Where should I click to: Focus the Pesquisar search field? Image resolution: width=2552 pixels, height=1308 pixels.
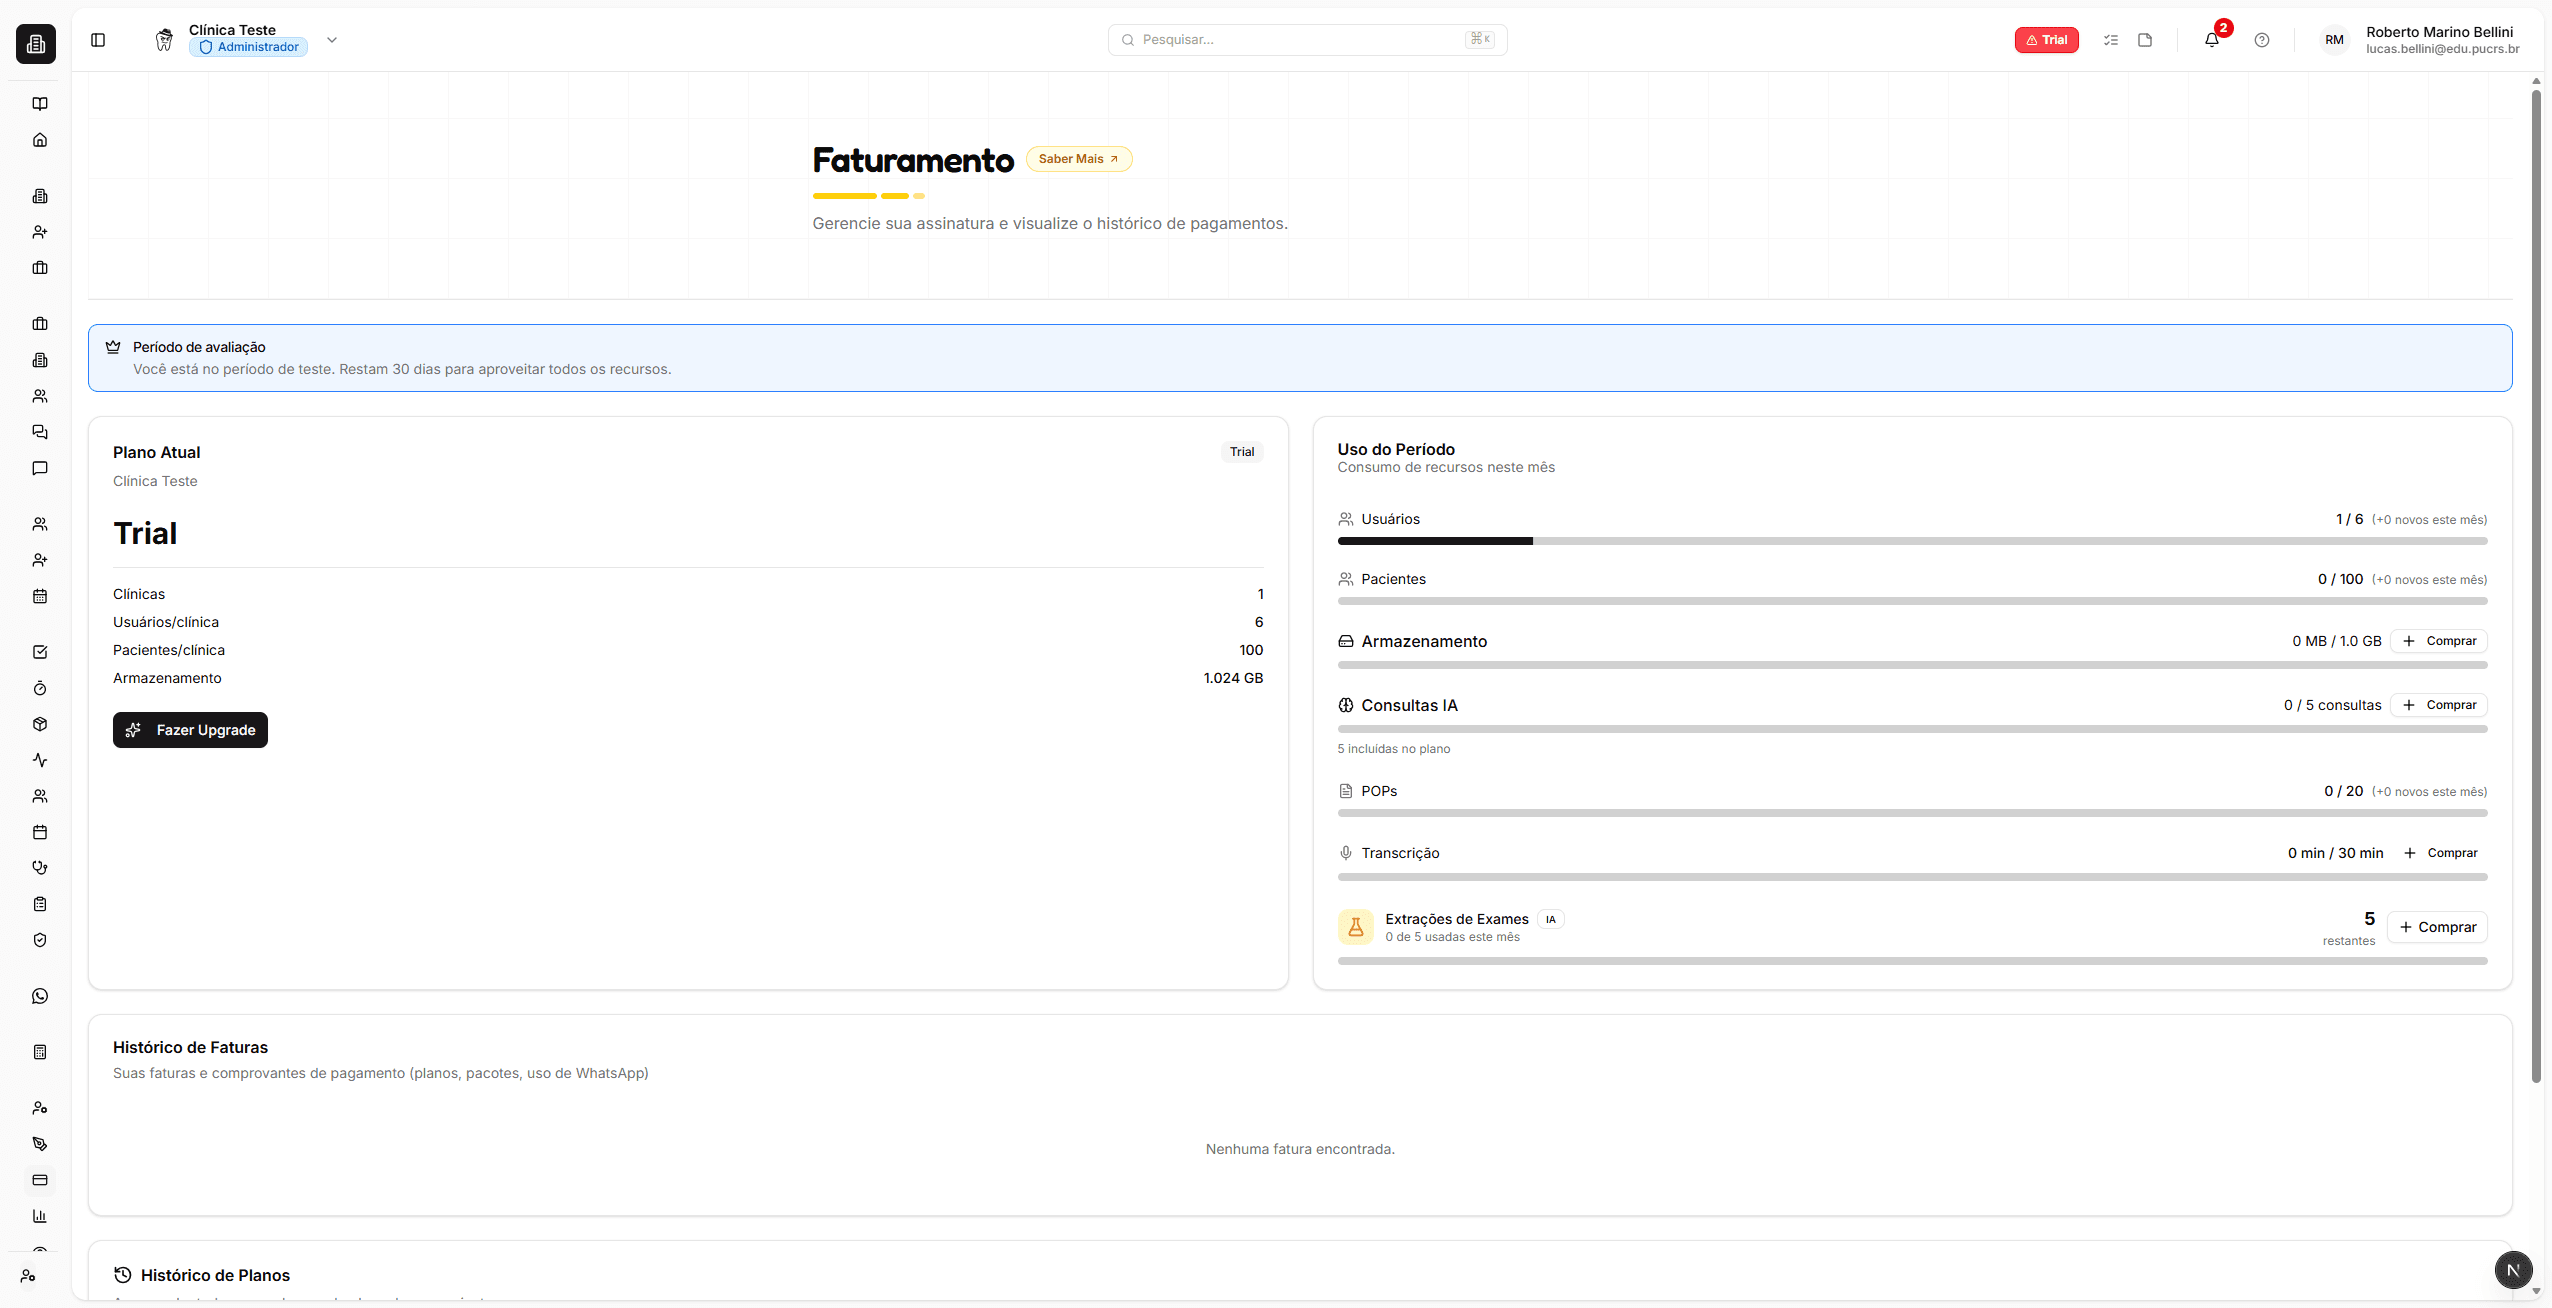pyautogui.click(x=1300, y=40)
